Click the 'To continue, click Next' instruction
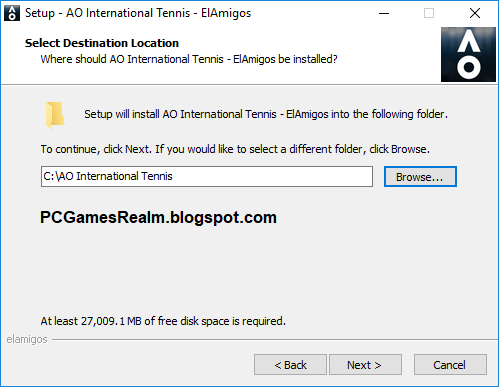Image resolution: width=499 pixels, height=387 pixels. tap(235, 149)
